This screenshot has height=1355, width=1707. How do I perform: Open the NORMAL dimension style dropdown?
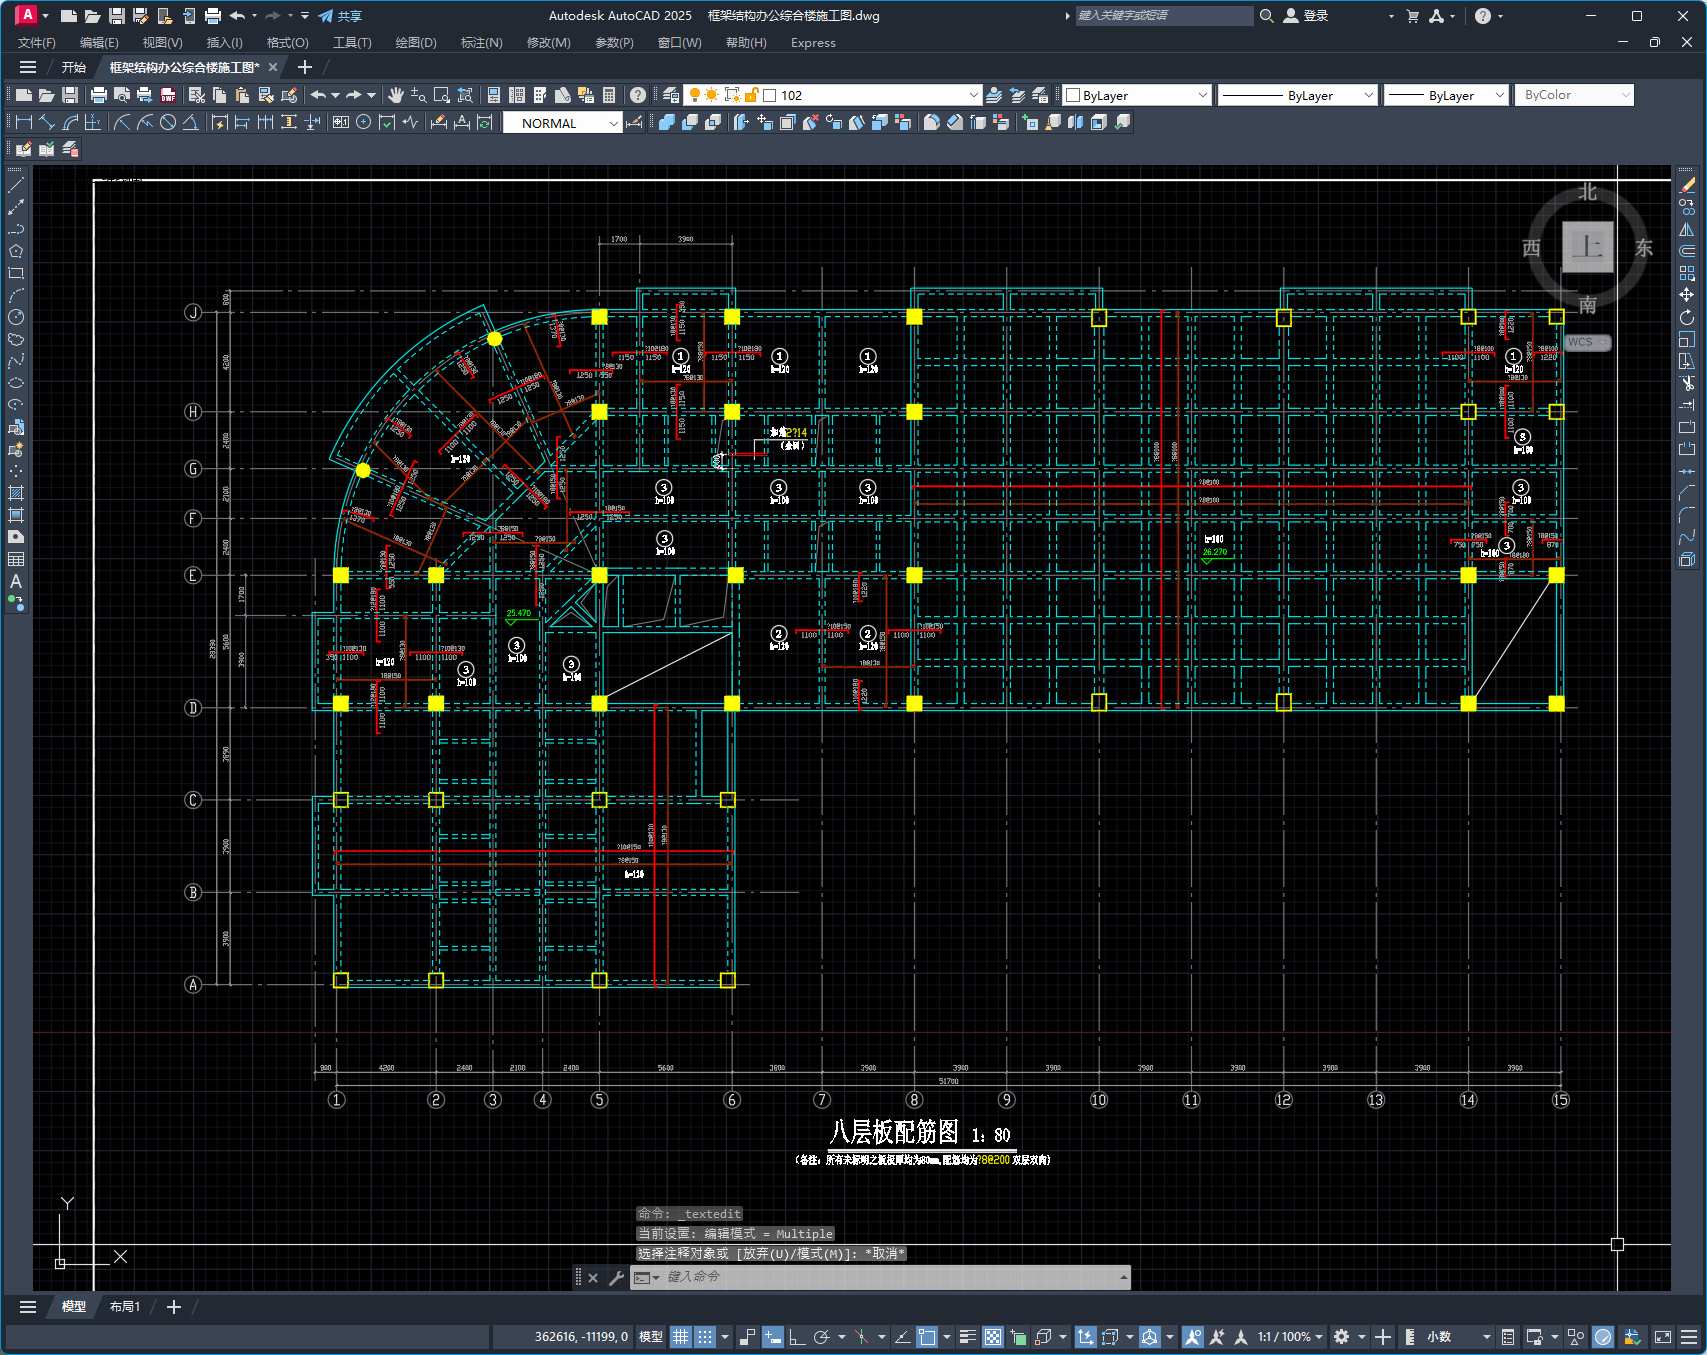[x=562, y=123]
